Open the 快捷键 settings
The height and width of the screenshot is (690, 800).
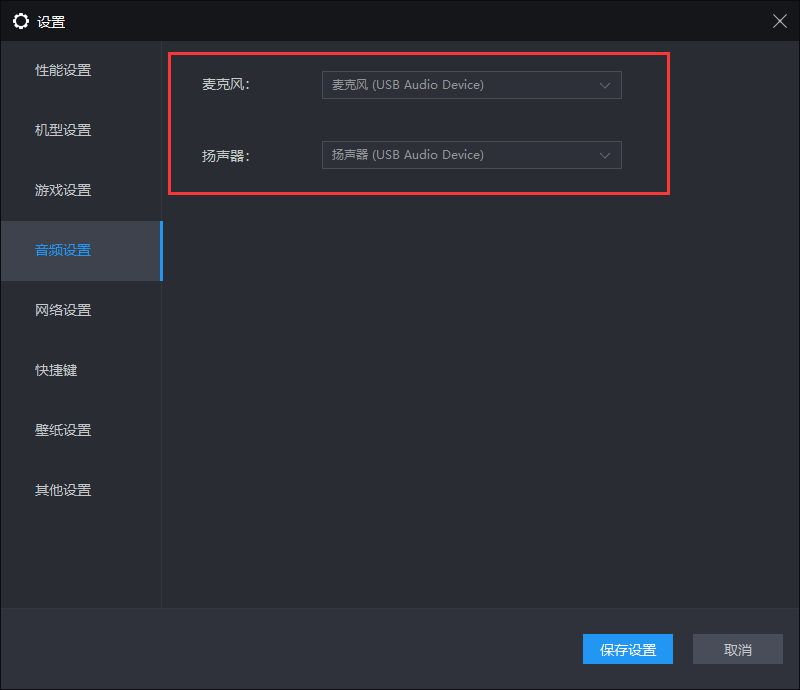click(x=56, y=370)
